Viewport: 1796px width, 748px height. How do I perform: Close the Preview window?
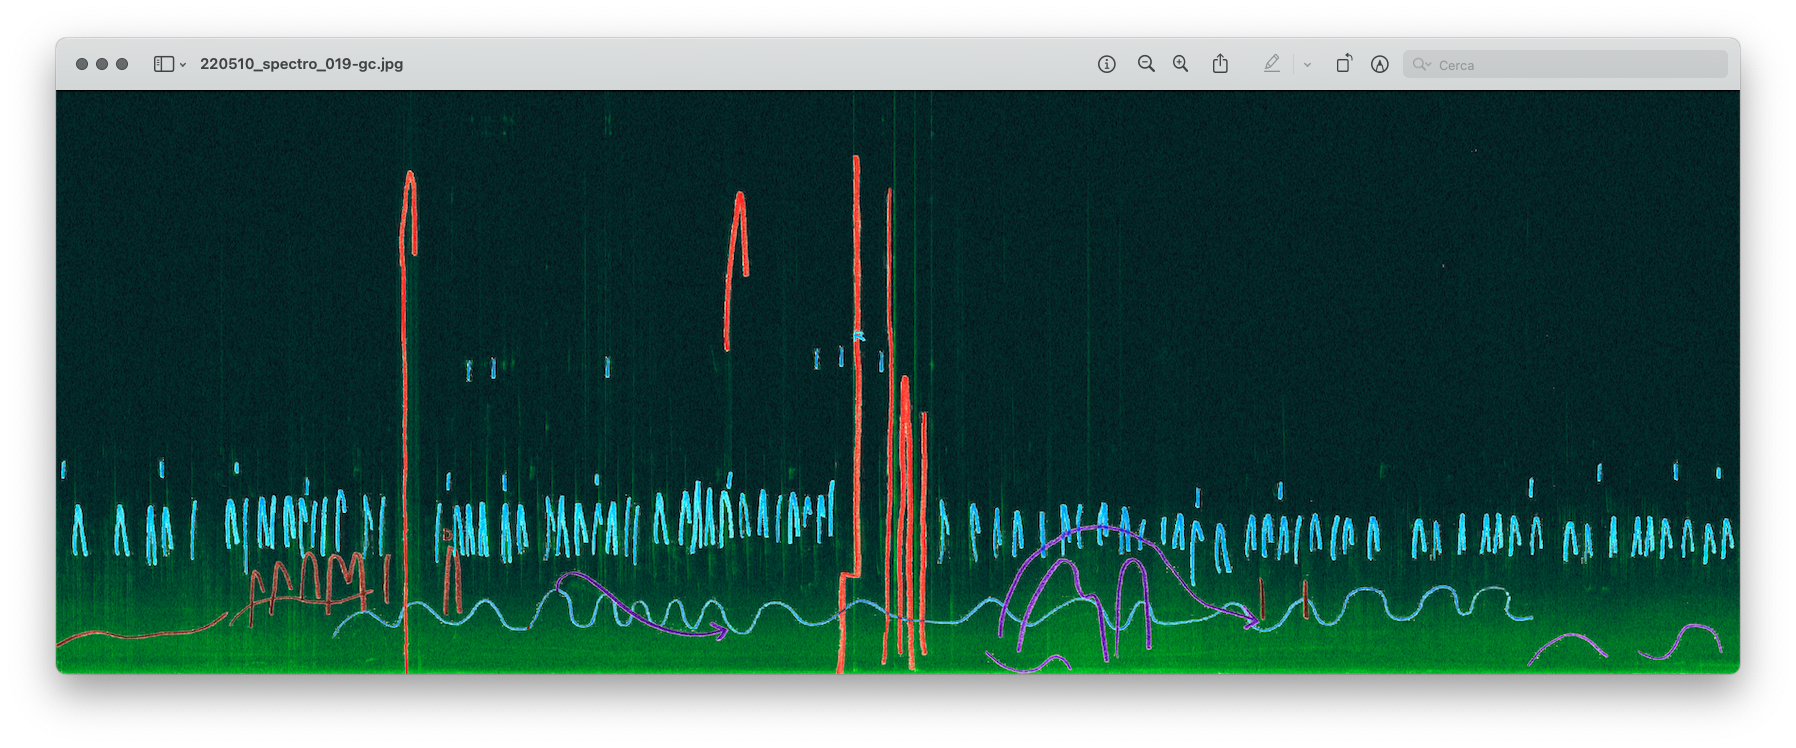pos(82,64)
